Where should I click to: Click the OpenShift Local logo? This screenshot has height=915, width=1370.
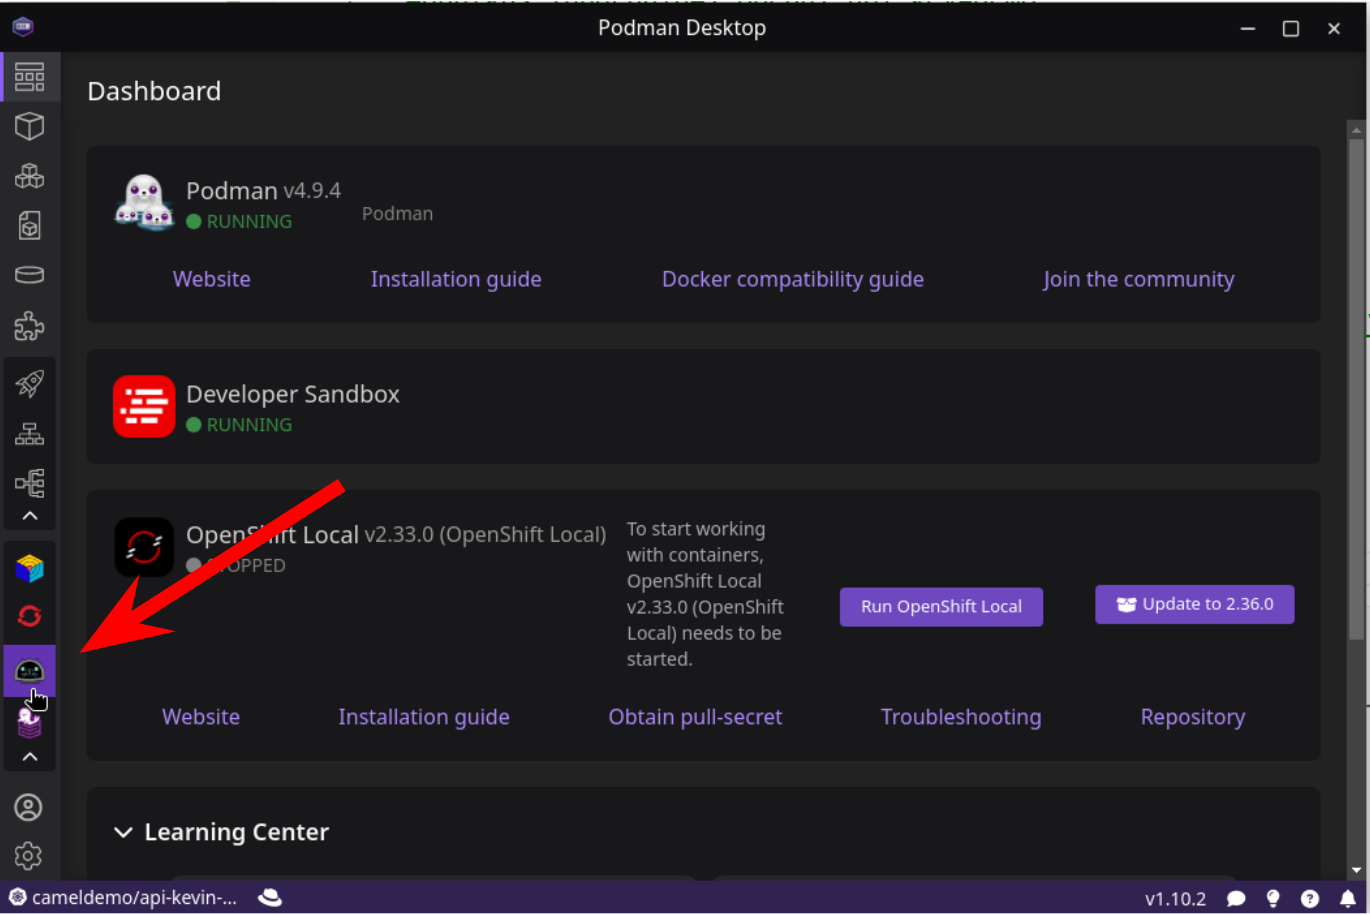coord(144,547)
